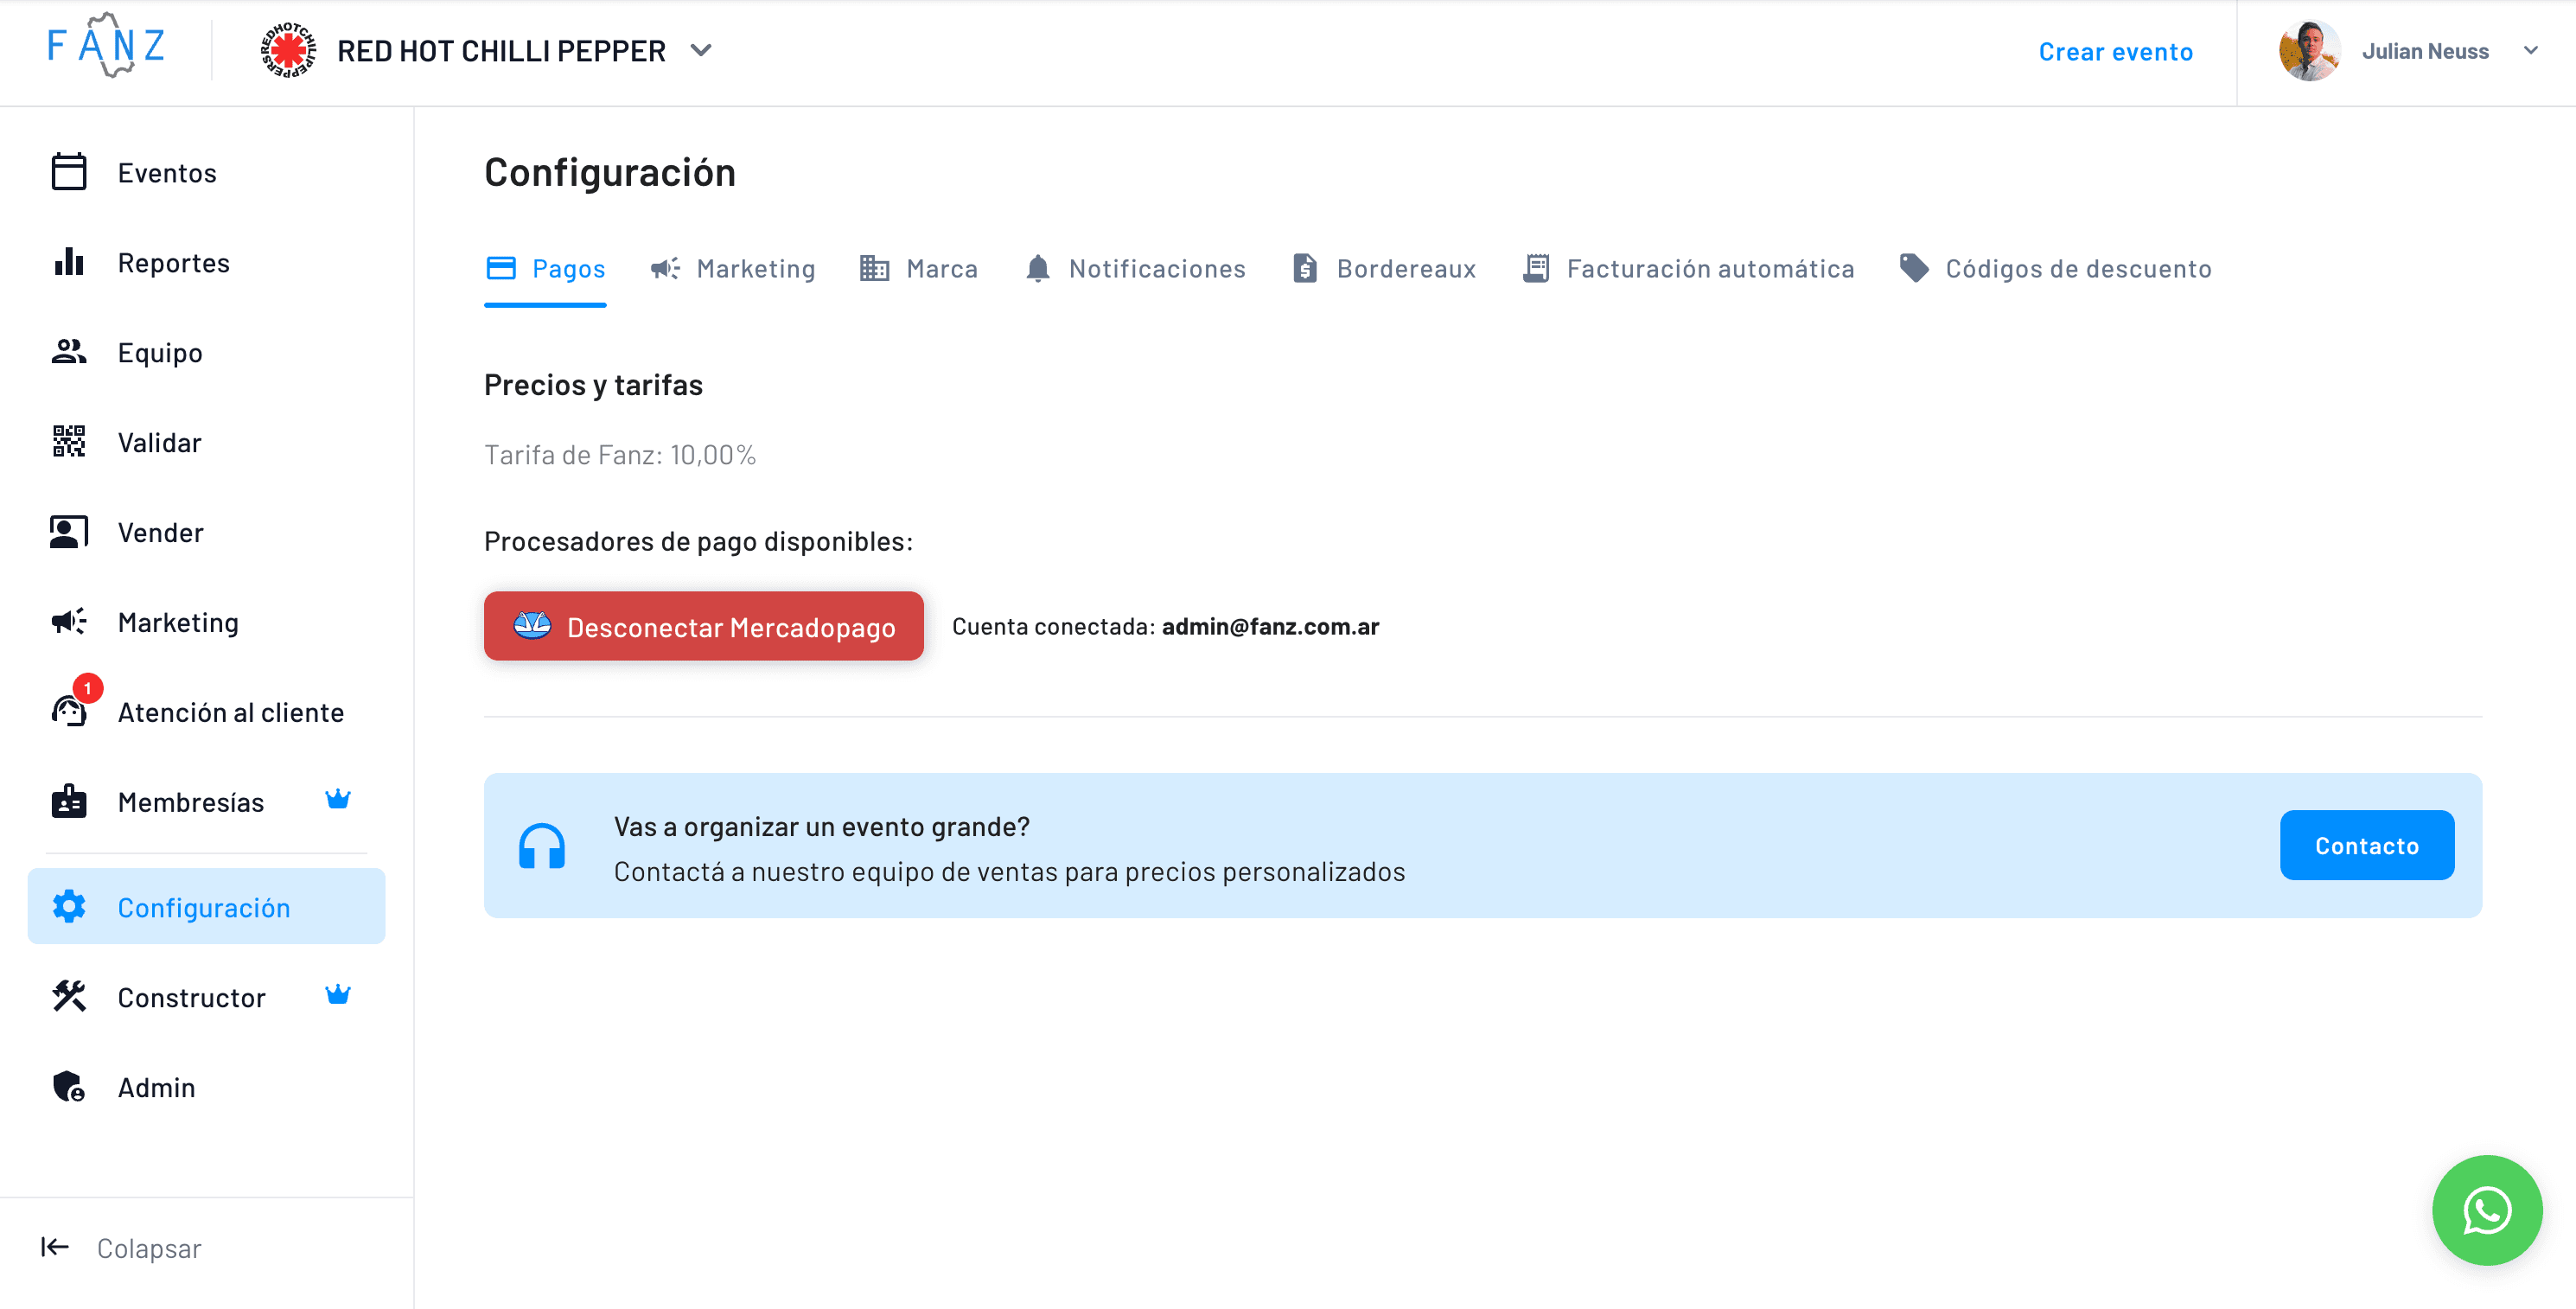2576x1309 pixels.
Task: Switch to the Notificaciones tab
Action: (1156, 268)
